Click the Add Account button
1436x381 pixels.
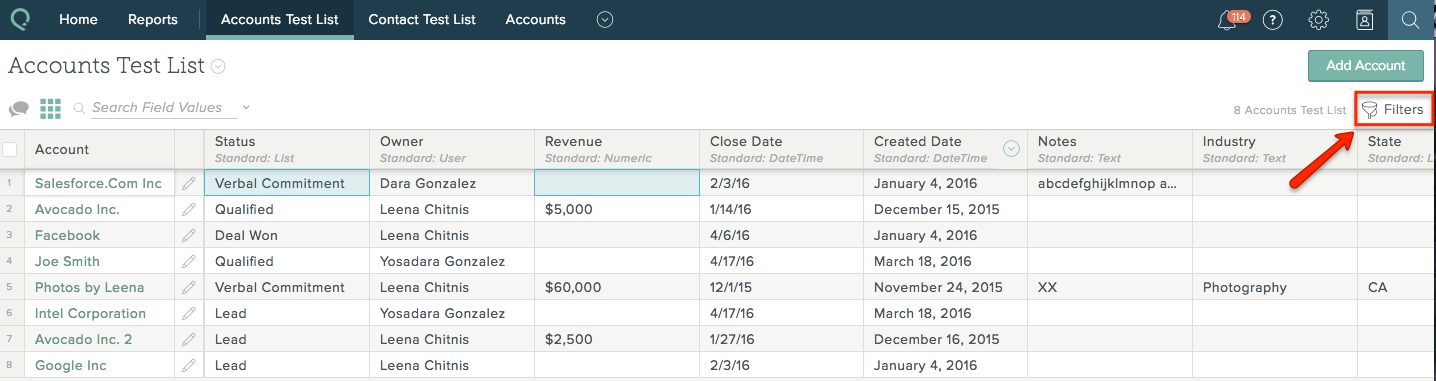click(x=1366, y=65)
